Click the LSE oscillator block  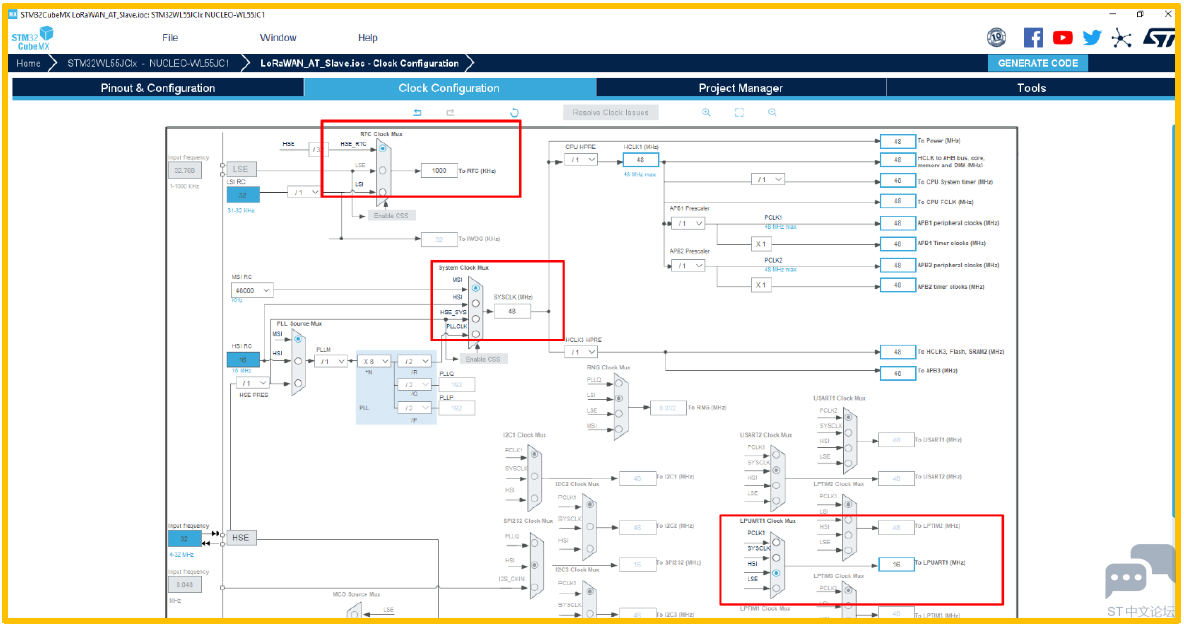pos(240,169)
